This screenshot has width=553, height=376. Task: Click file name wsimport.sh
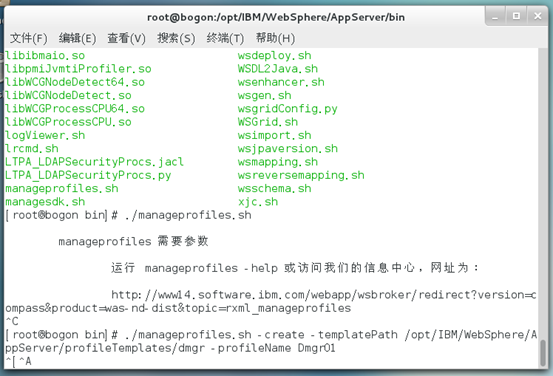(x=274, y=135)
